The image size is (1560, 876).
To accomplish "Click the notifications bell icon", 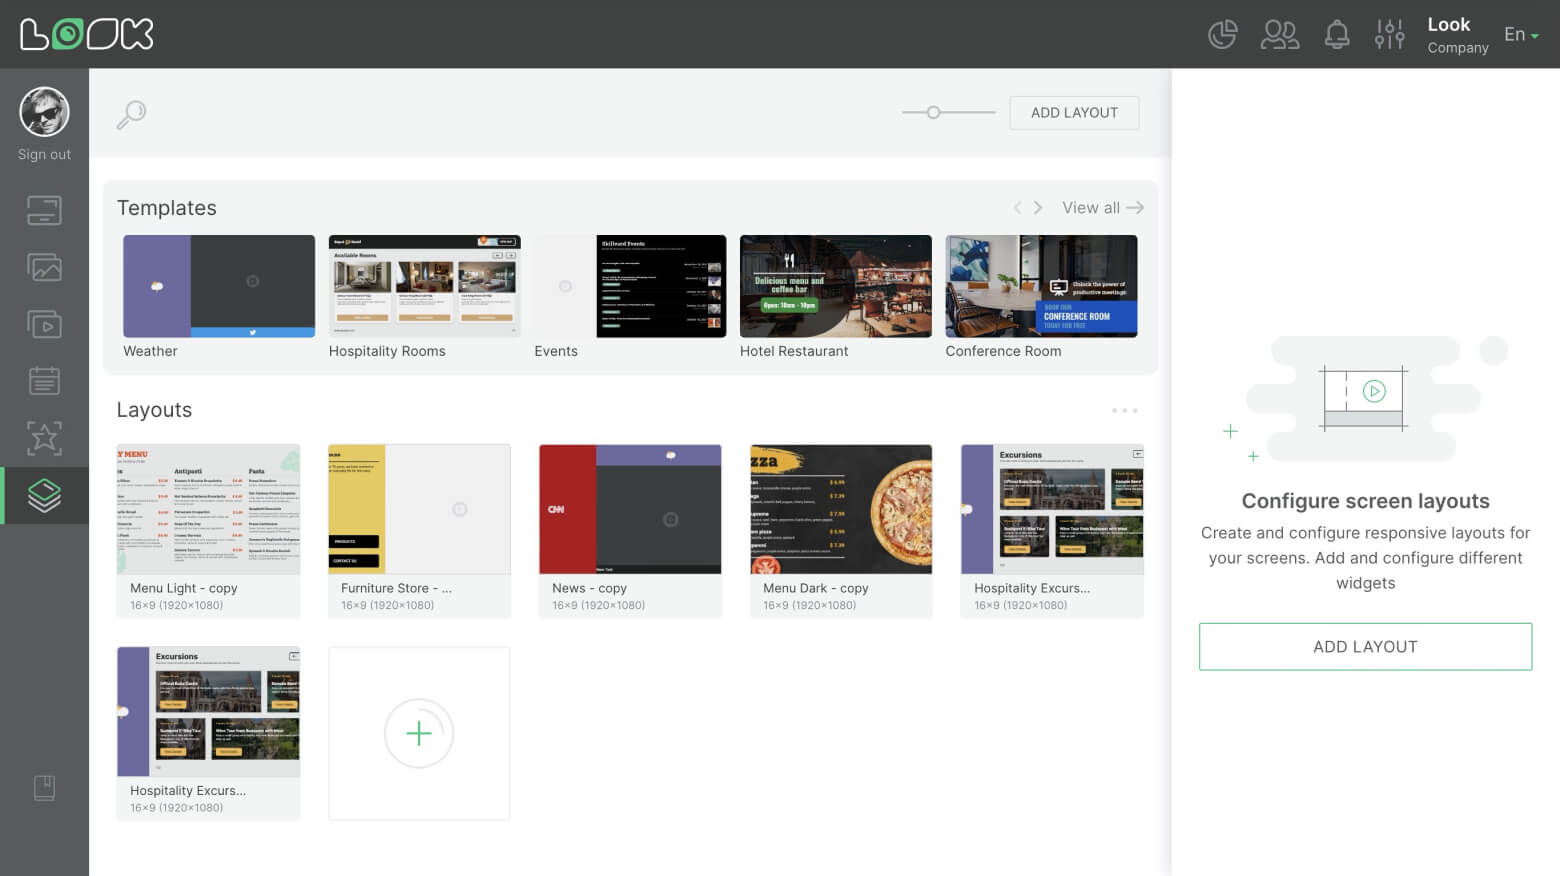I will 1336,35.
